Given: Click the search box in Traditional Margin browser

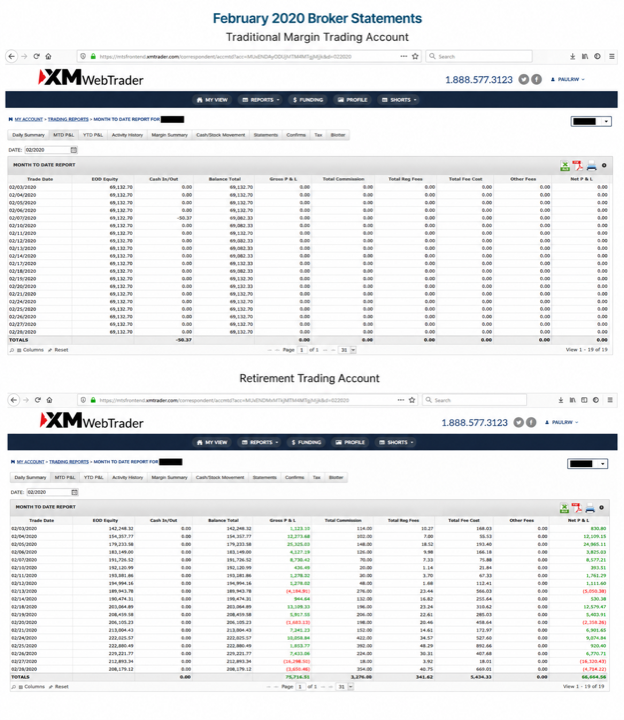Looking at the screenshot, I should coord(479,56).
